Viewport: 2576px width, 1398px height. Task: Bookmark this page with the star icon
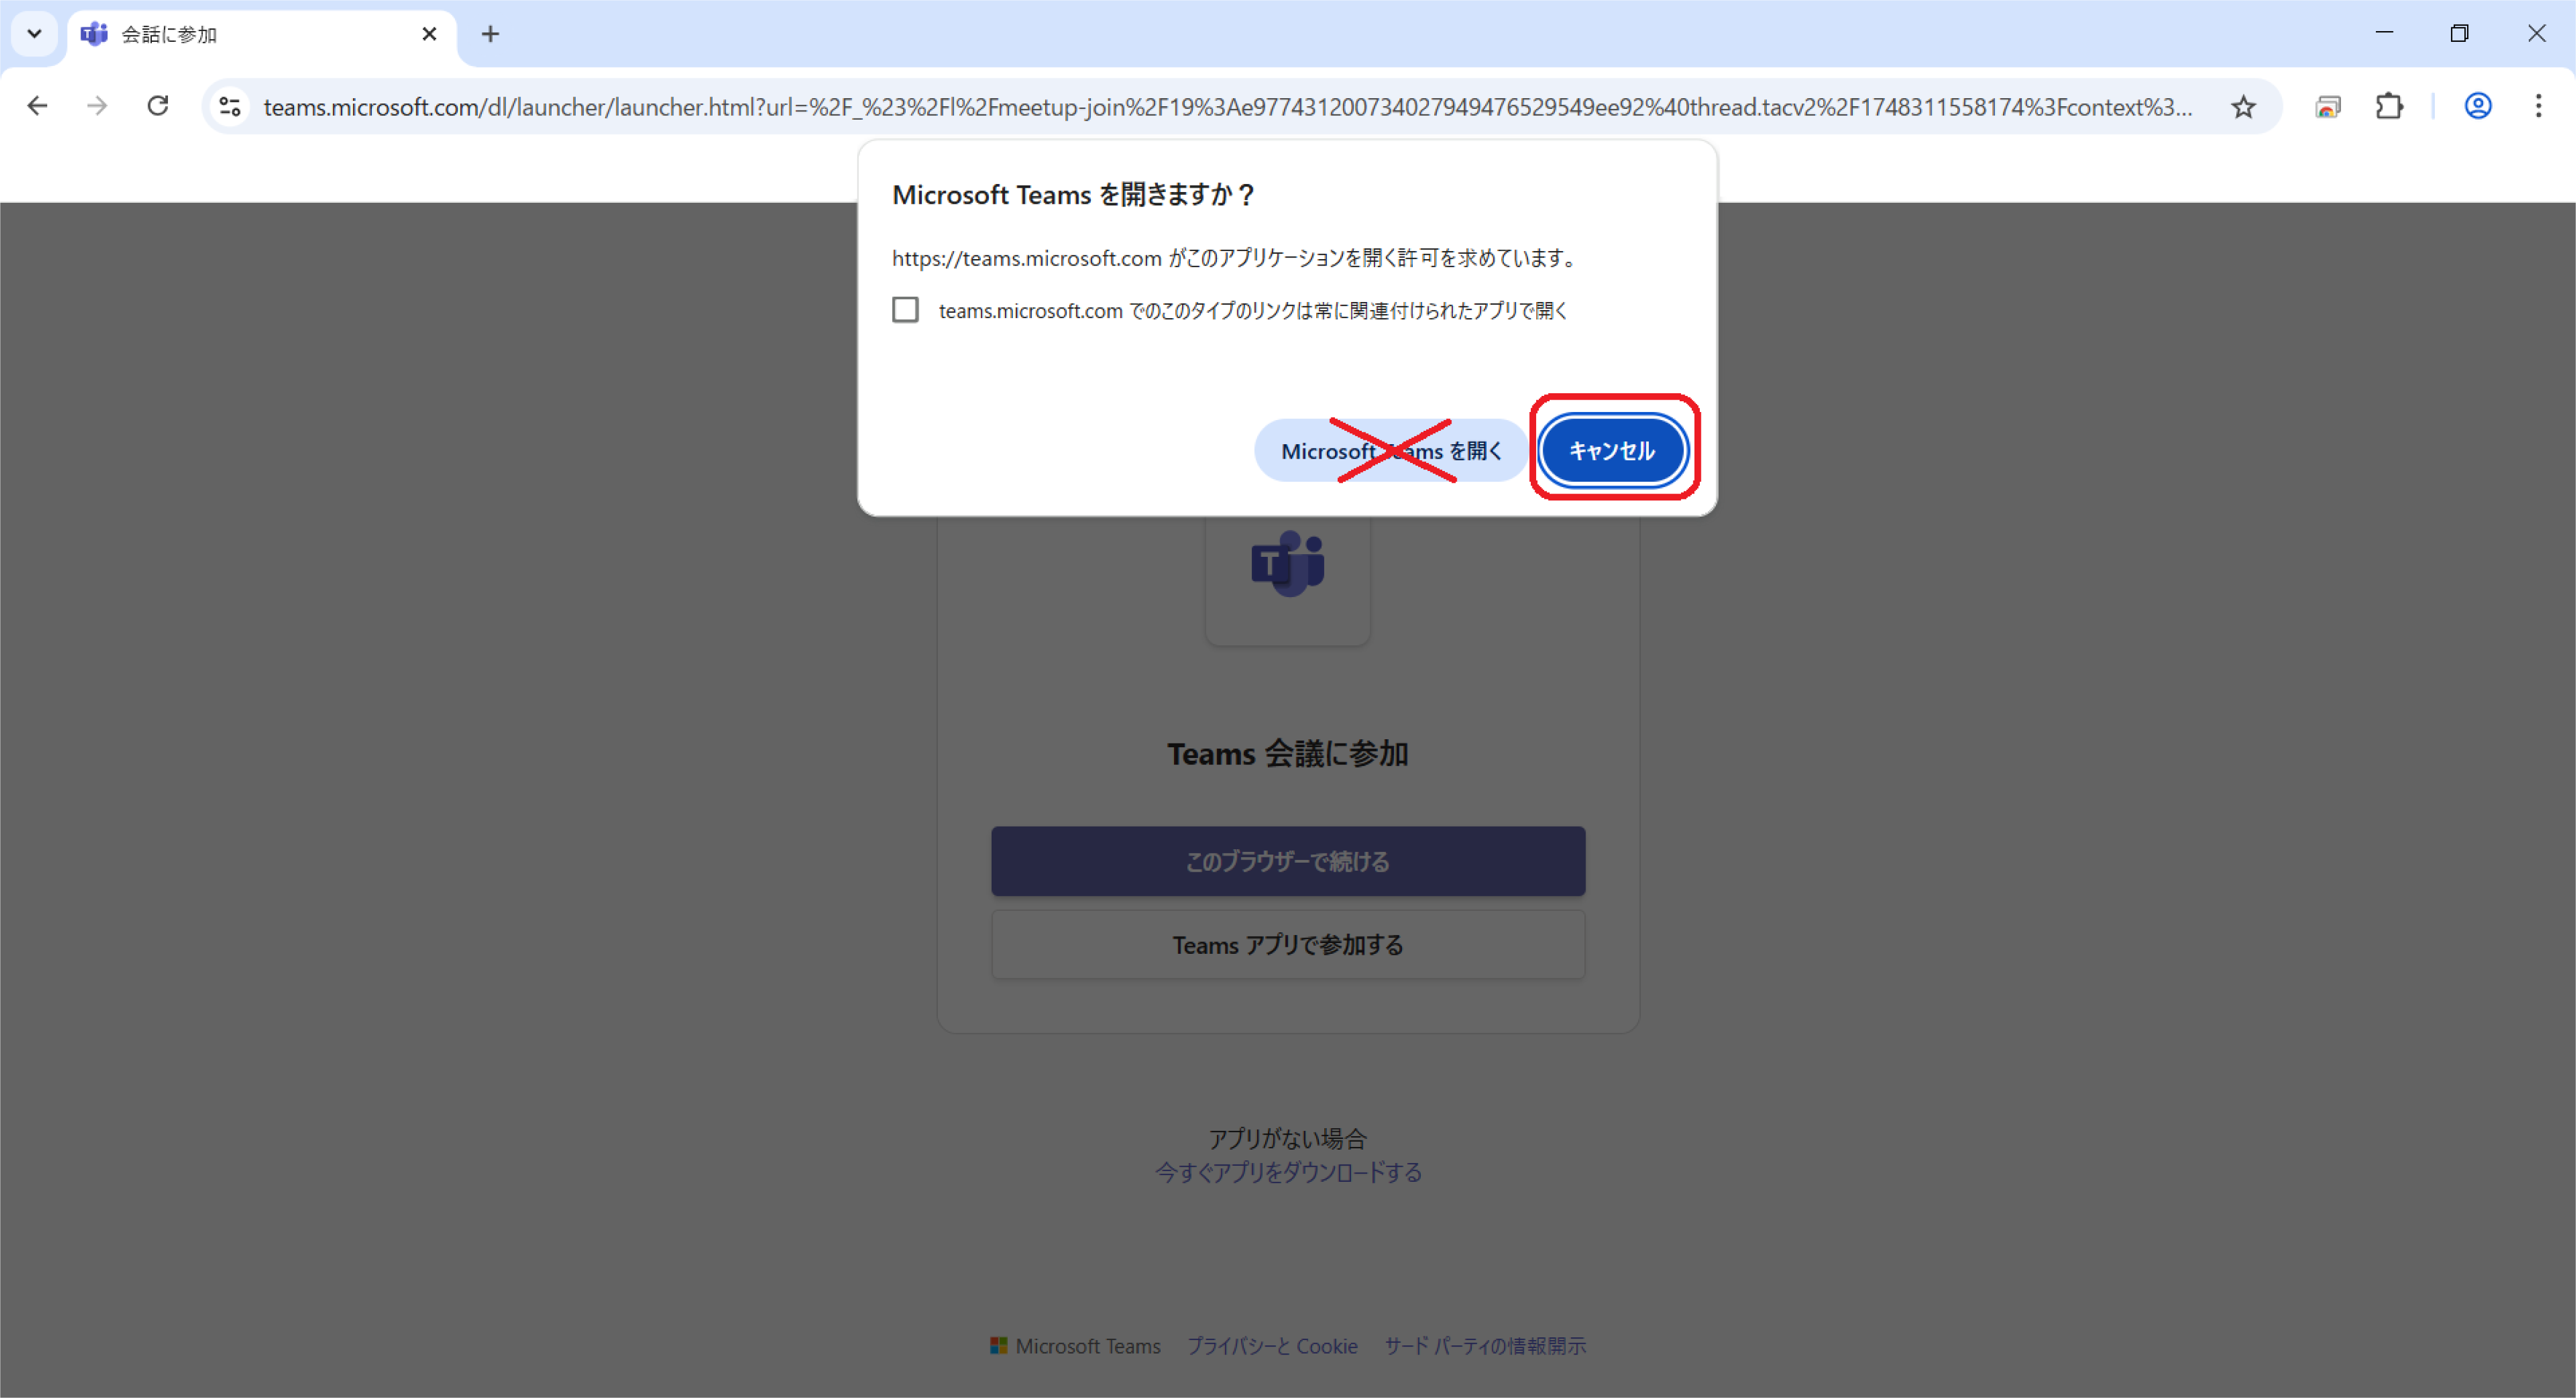2243,106
